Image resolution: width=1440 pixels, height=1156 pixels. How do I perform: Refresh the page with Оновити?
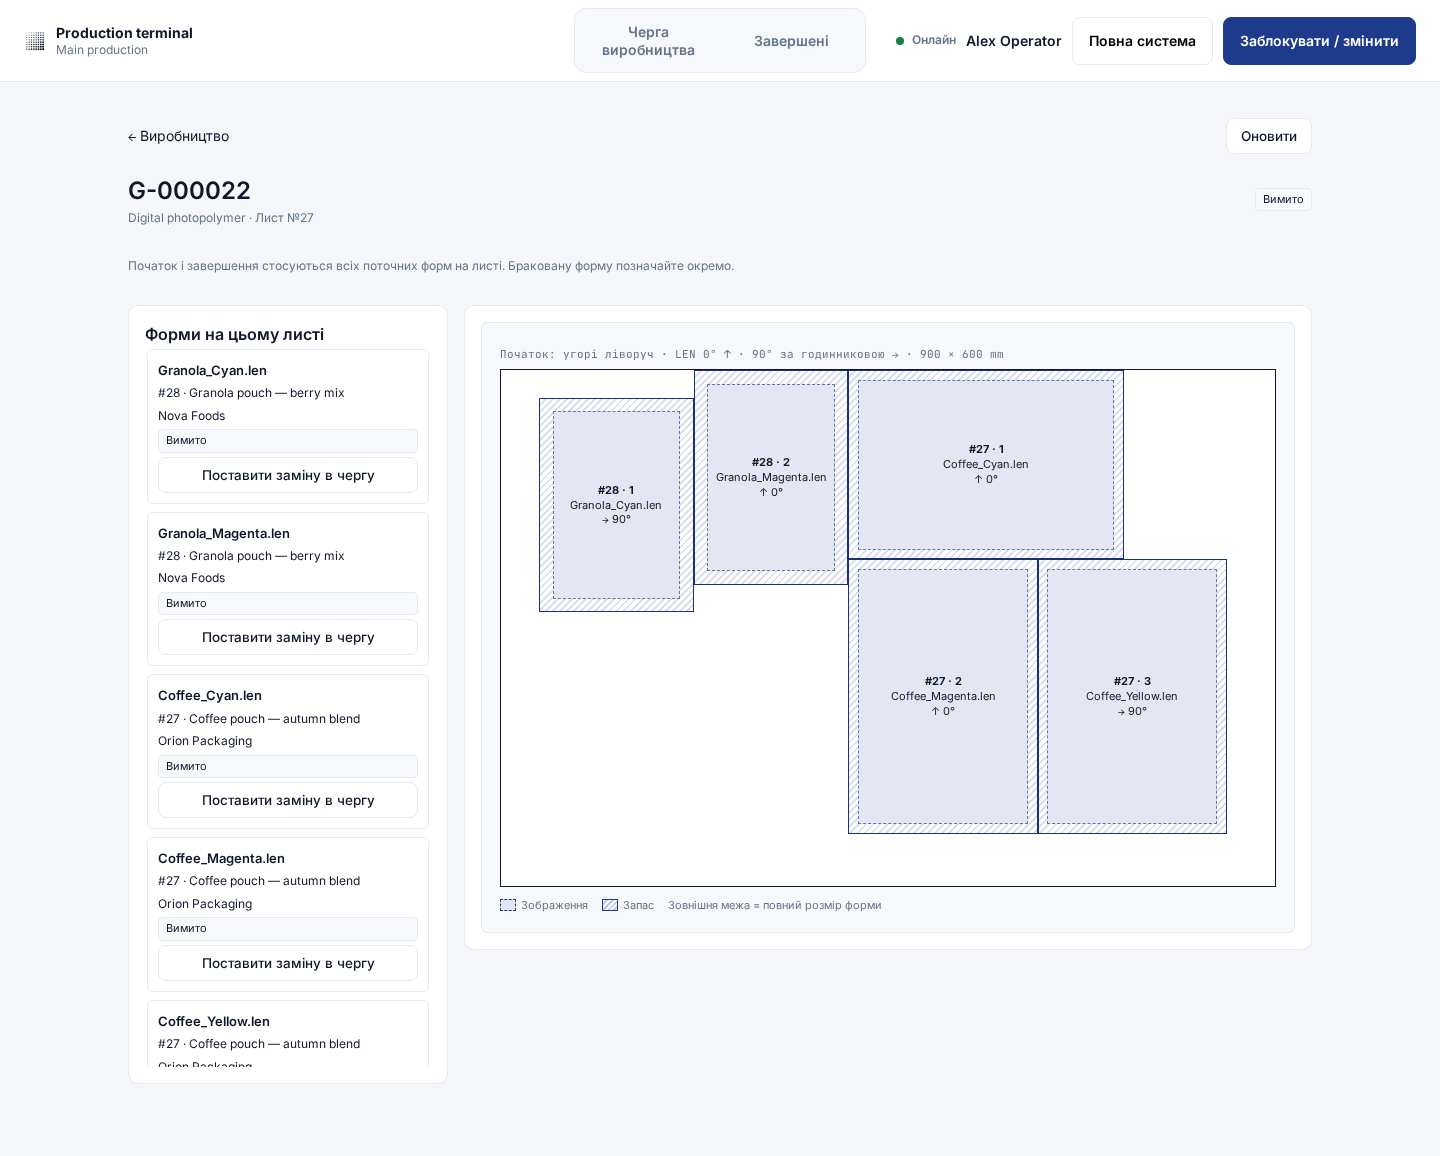(x=1269, y=136)
